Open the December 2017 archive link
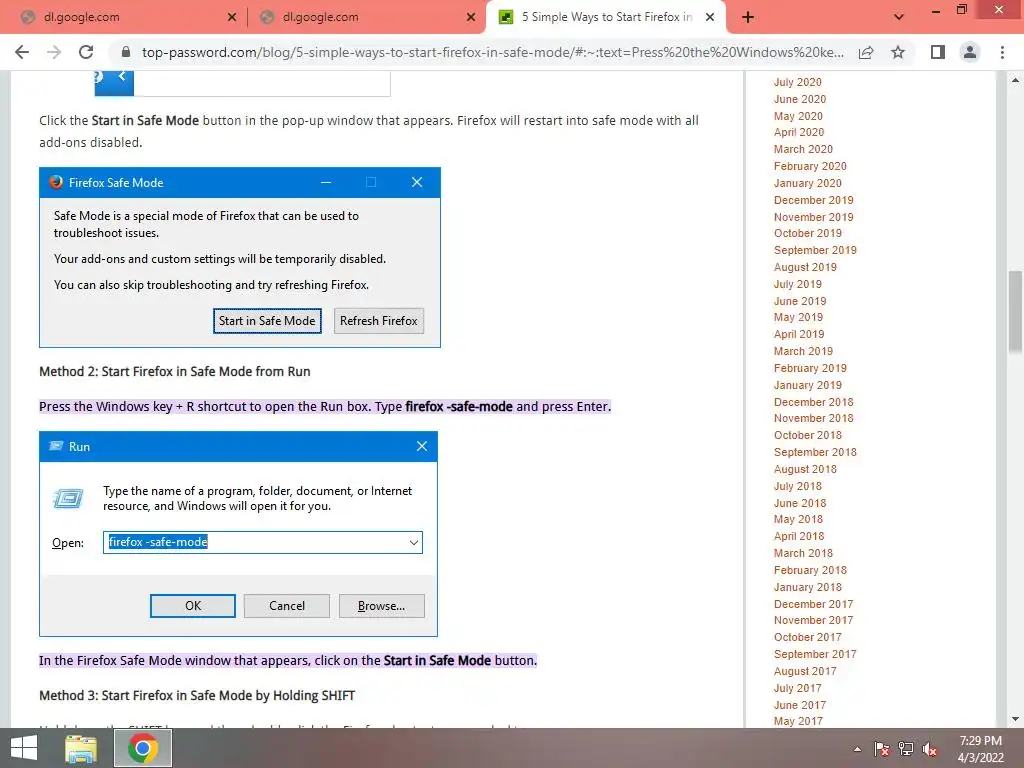Image resolution: width=1024 pixels, height=768 pixels. pyautogui.click(x=814, y=604)
